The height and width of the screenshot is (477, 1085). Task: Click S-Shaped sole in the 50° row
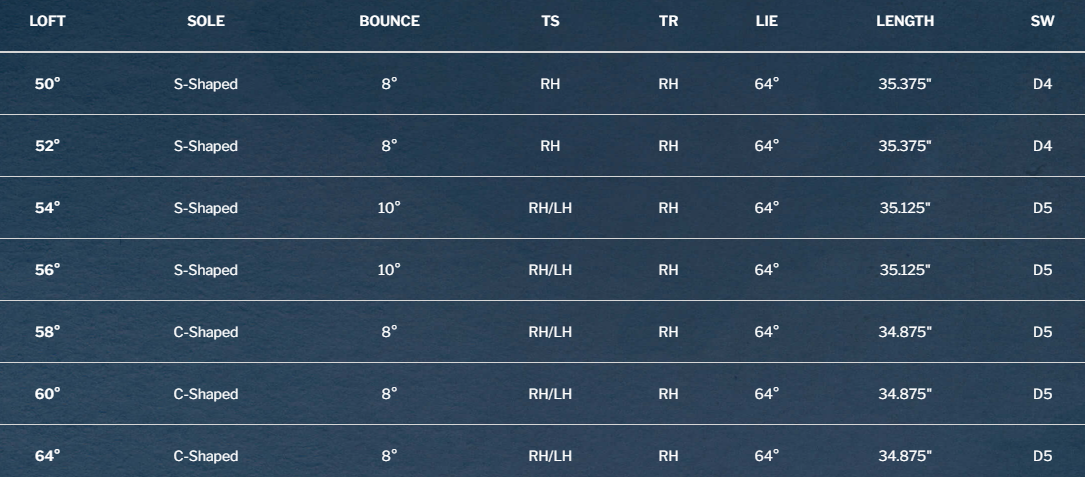206,84
